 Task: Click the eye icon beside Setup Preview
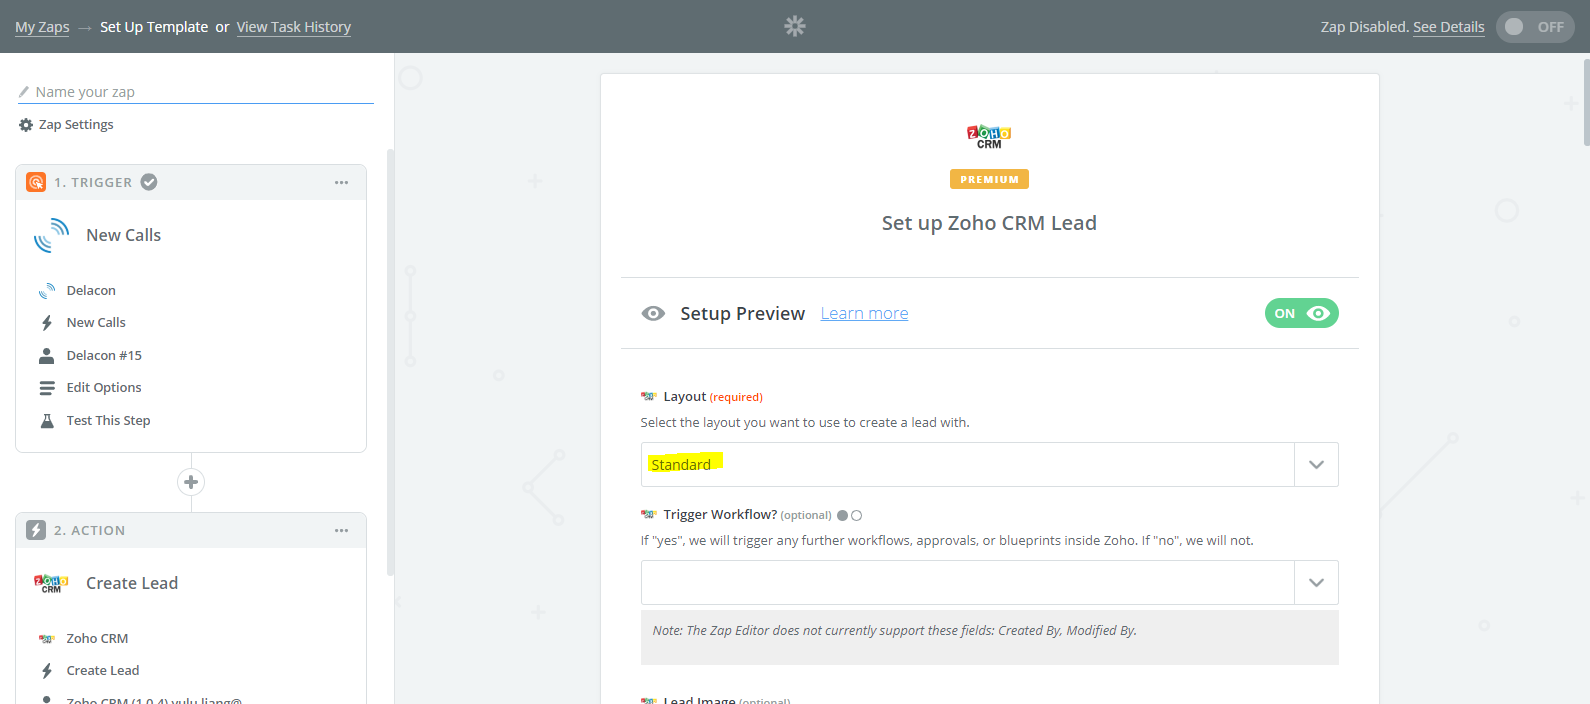tap(653, 313)
